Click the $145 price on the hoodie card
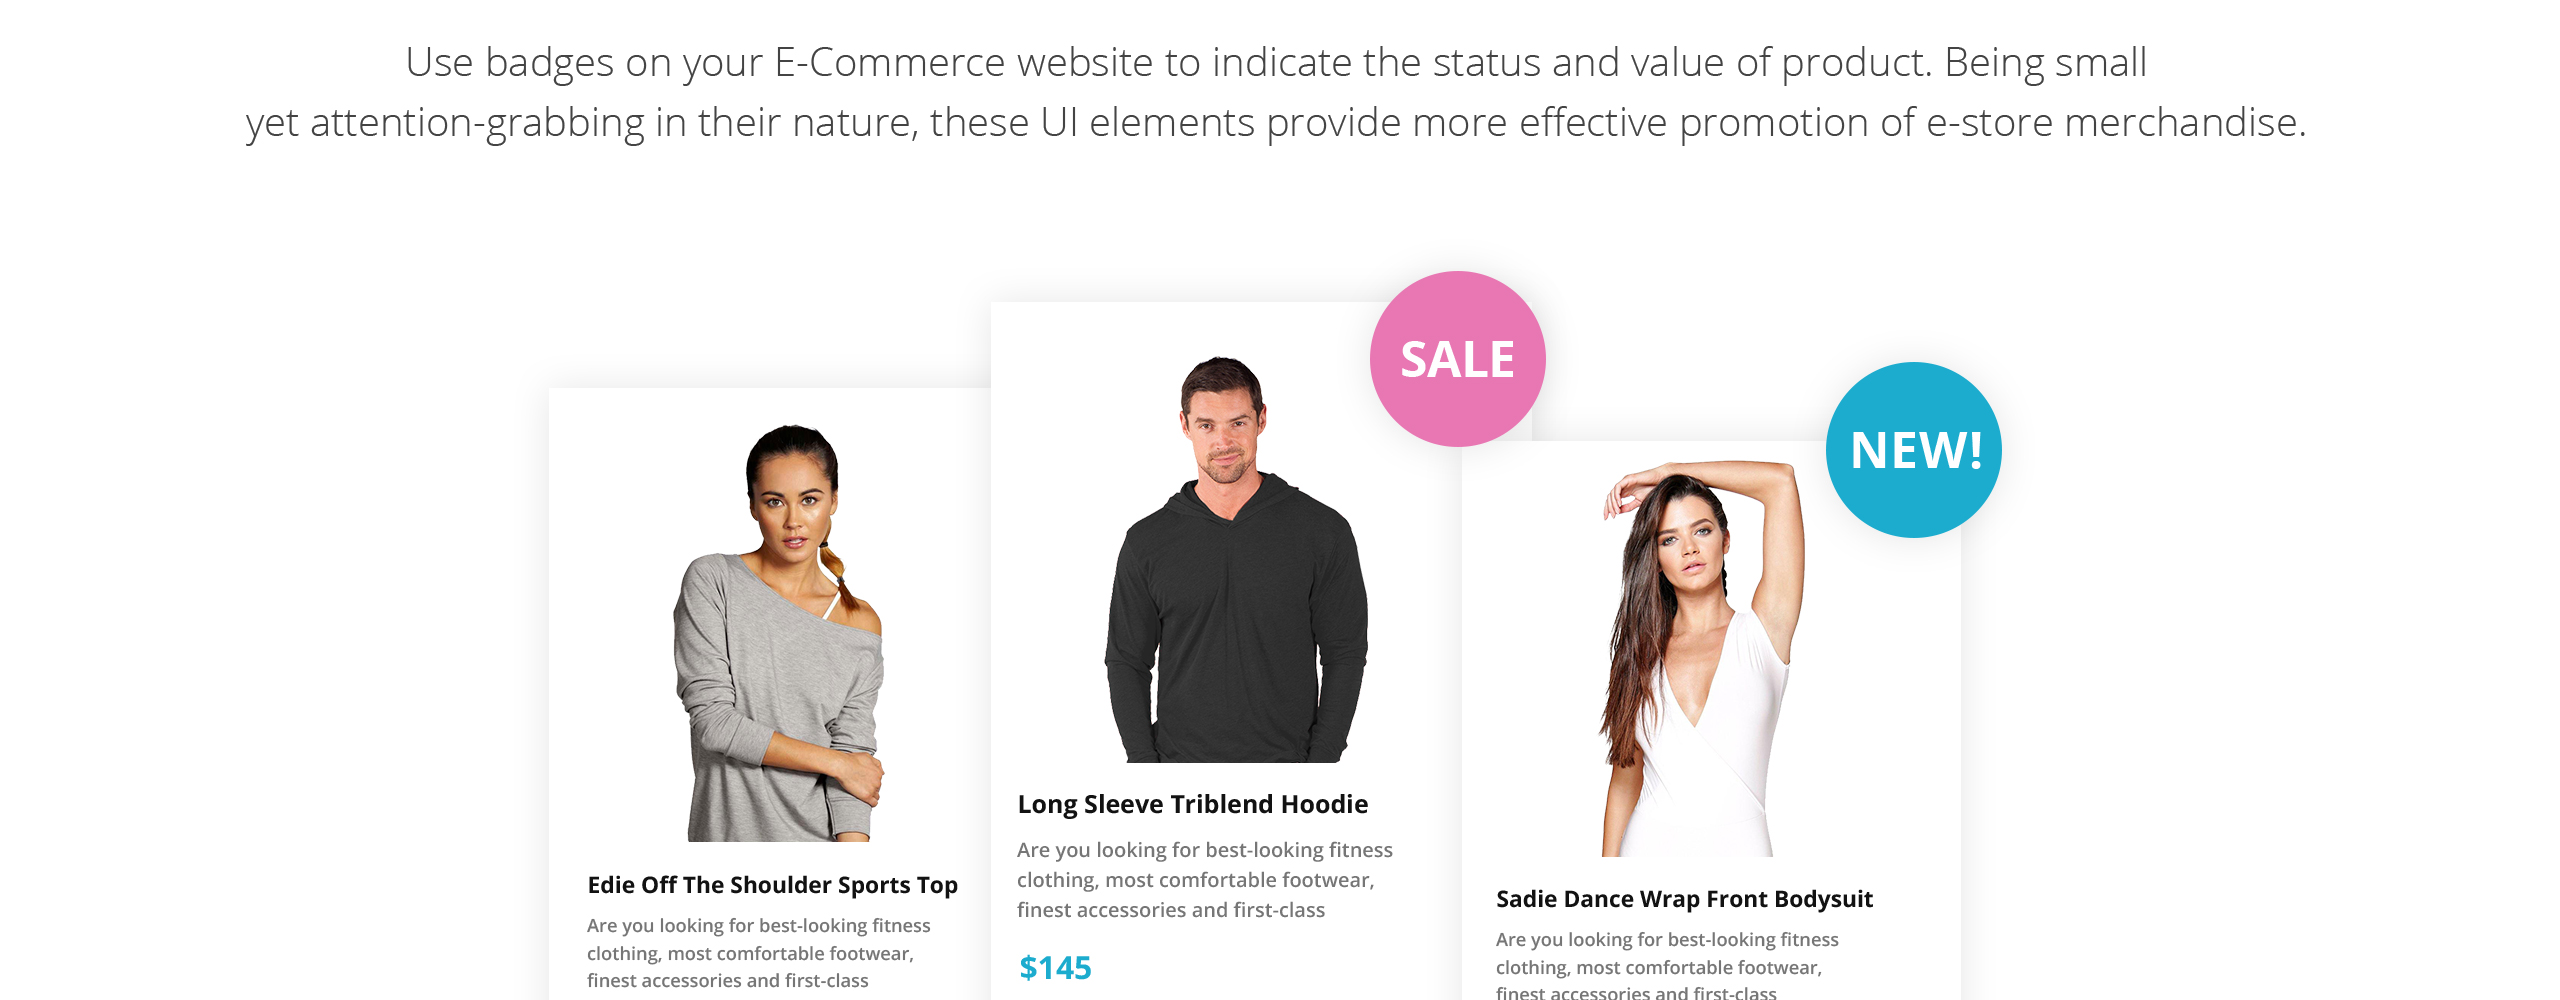The width and height of the screenshot is (2560, 1000). pyautogui.click(x=1055, y=967)
